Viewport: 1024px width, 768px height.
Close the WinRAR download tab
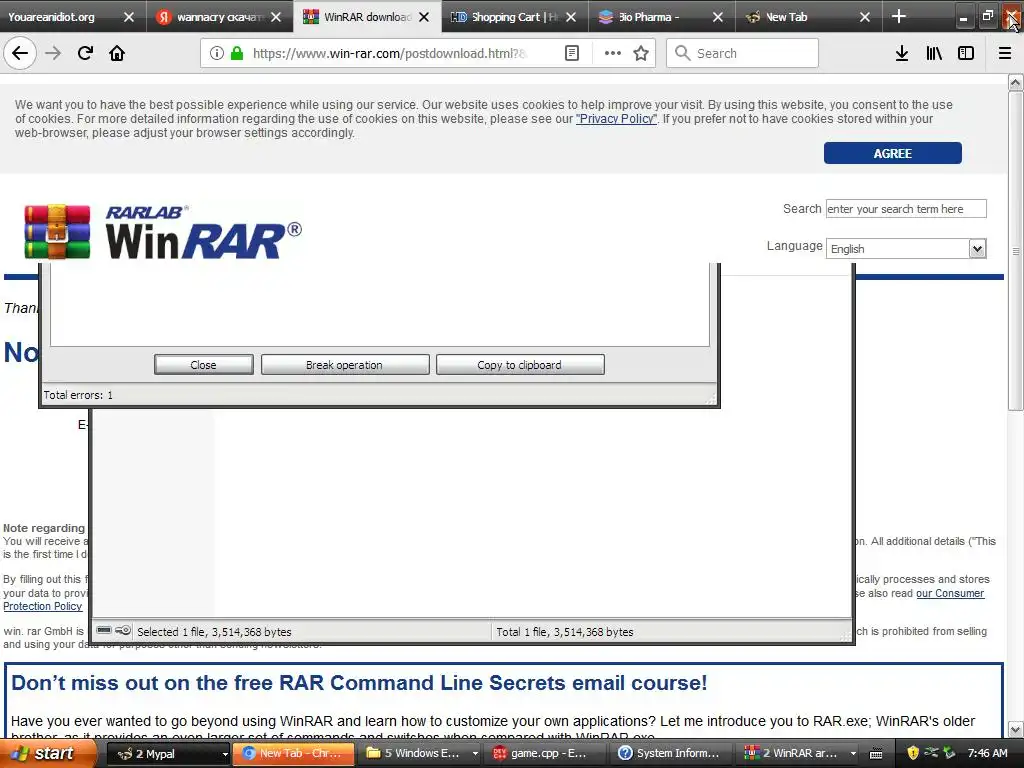tap(424, 17)
